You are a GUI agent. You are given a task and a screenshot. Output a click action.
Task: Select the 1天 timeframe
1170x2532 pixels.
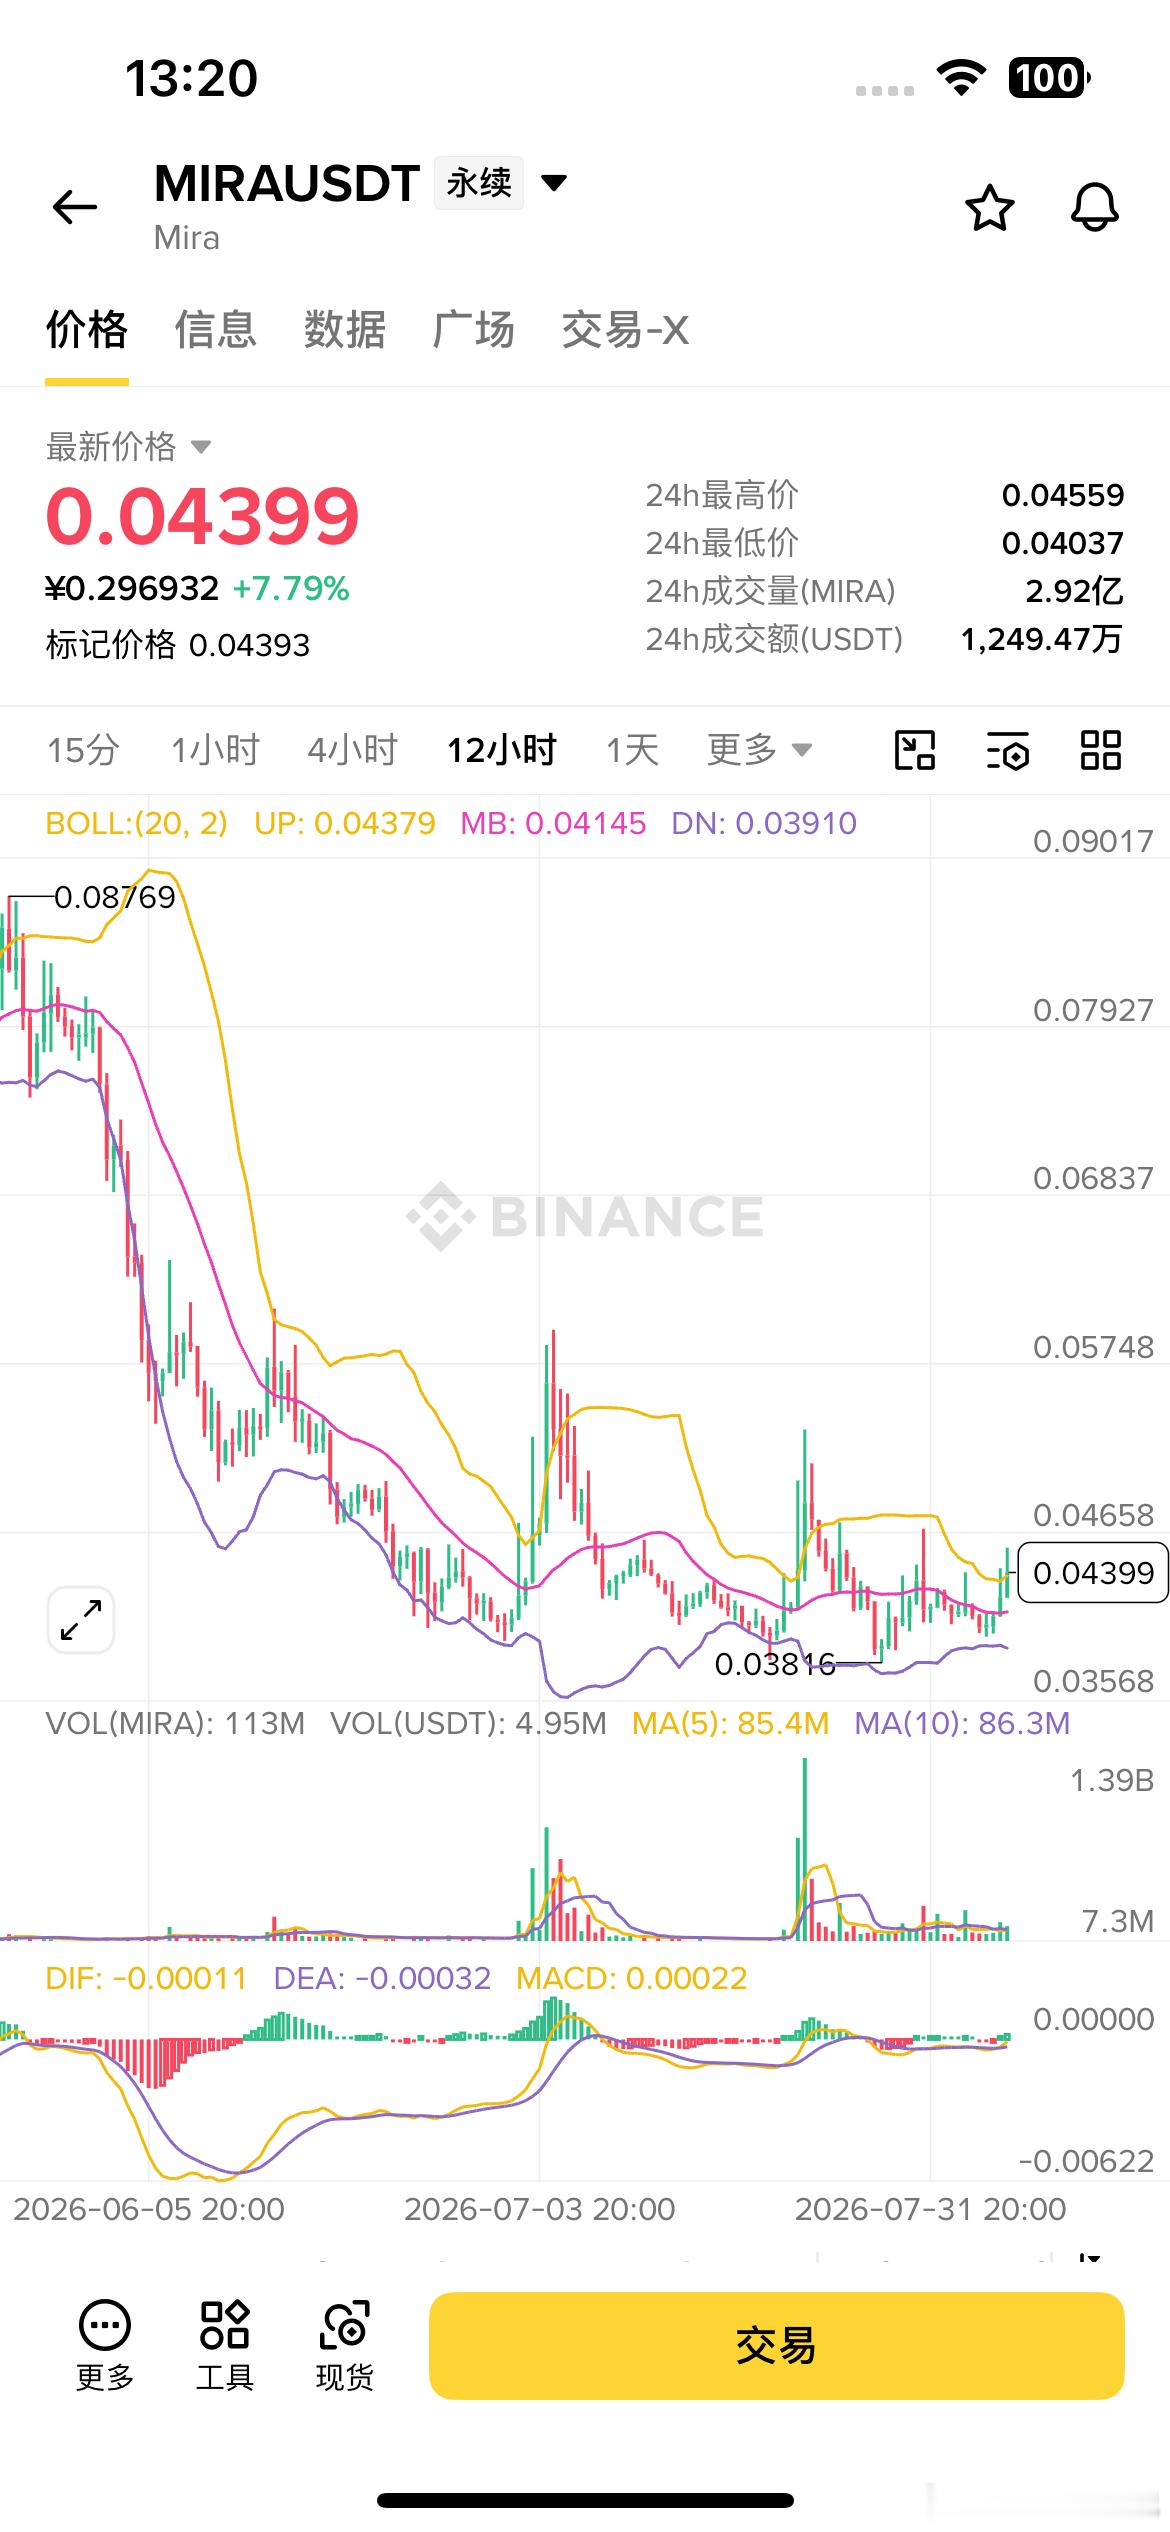[632, 749]
